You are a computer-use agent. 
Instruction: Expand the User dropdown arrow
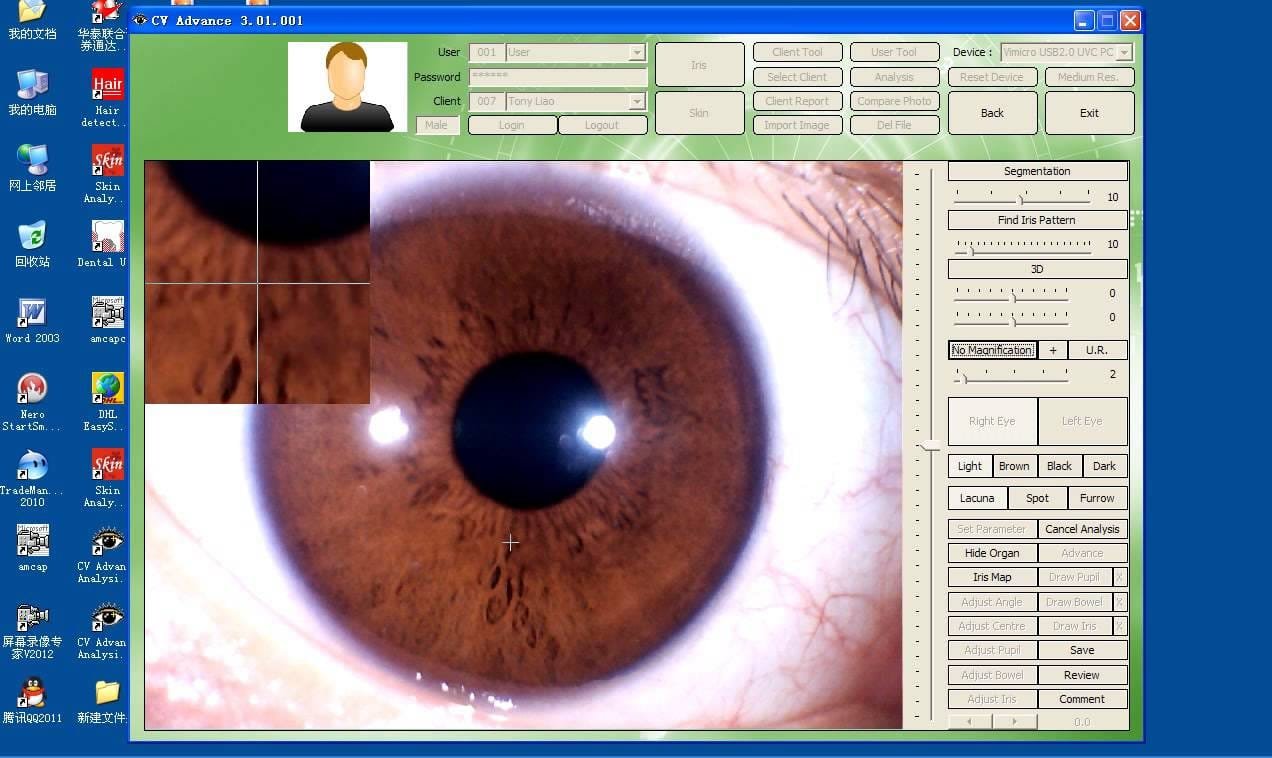pyautogui.click(x=637, y=53)
